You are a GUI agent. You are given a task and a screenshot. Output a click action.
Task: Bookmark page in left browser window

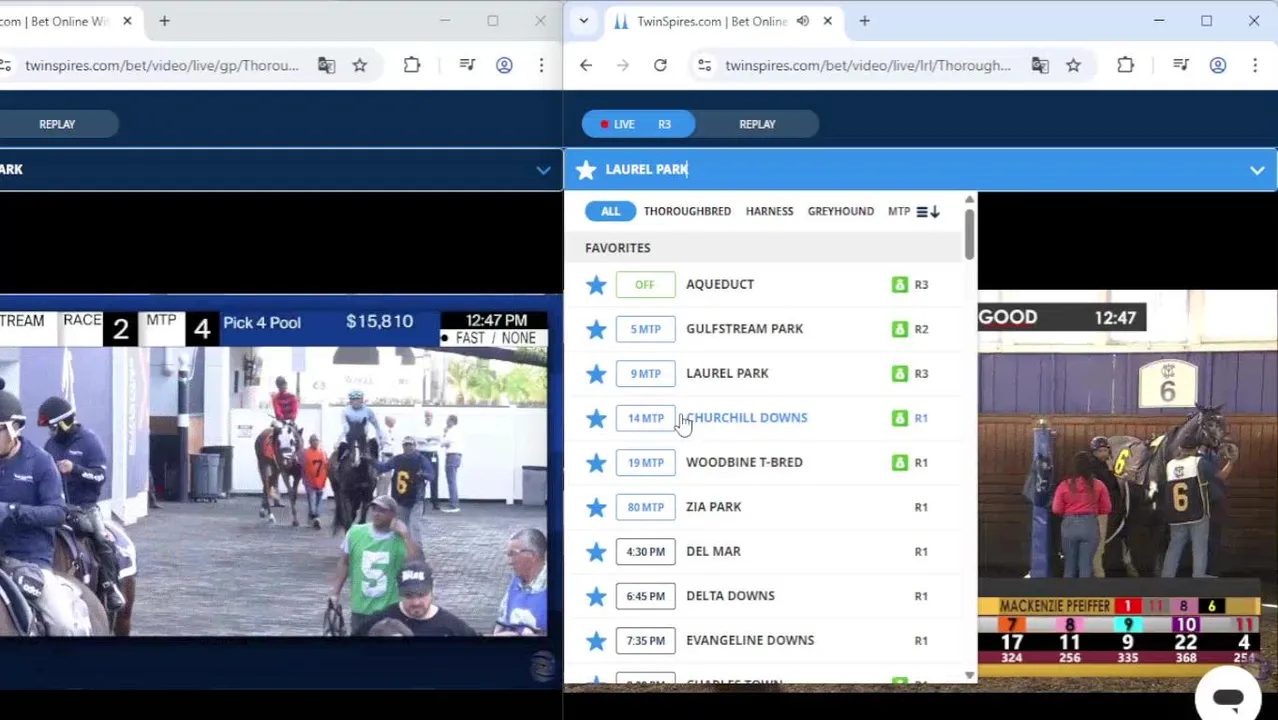tap(359, 66)
